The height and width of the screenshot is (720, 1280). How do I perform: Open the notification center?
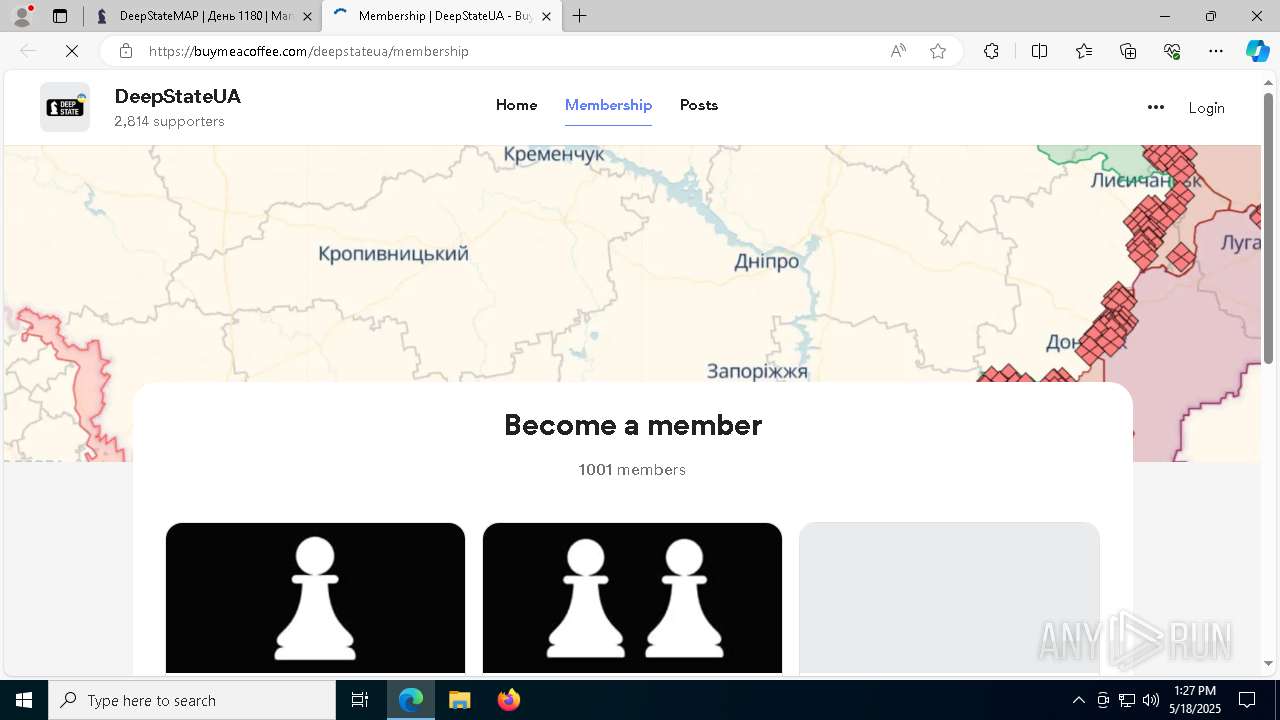[1247, 700]
